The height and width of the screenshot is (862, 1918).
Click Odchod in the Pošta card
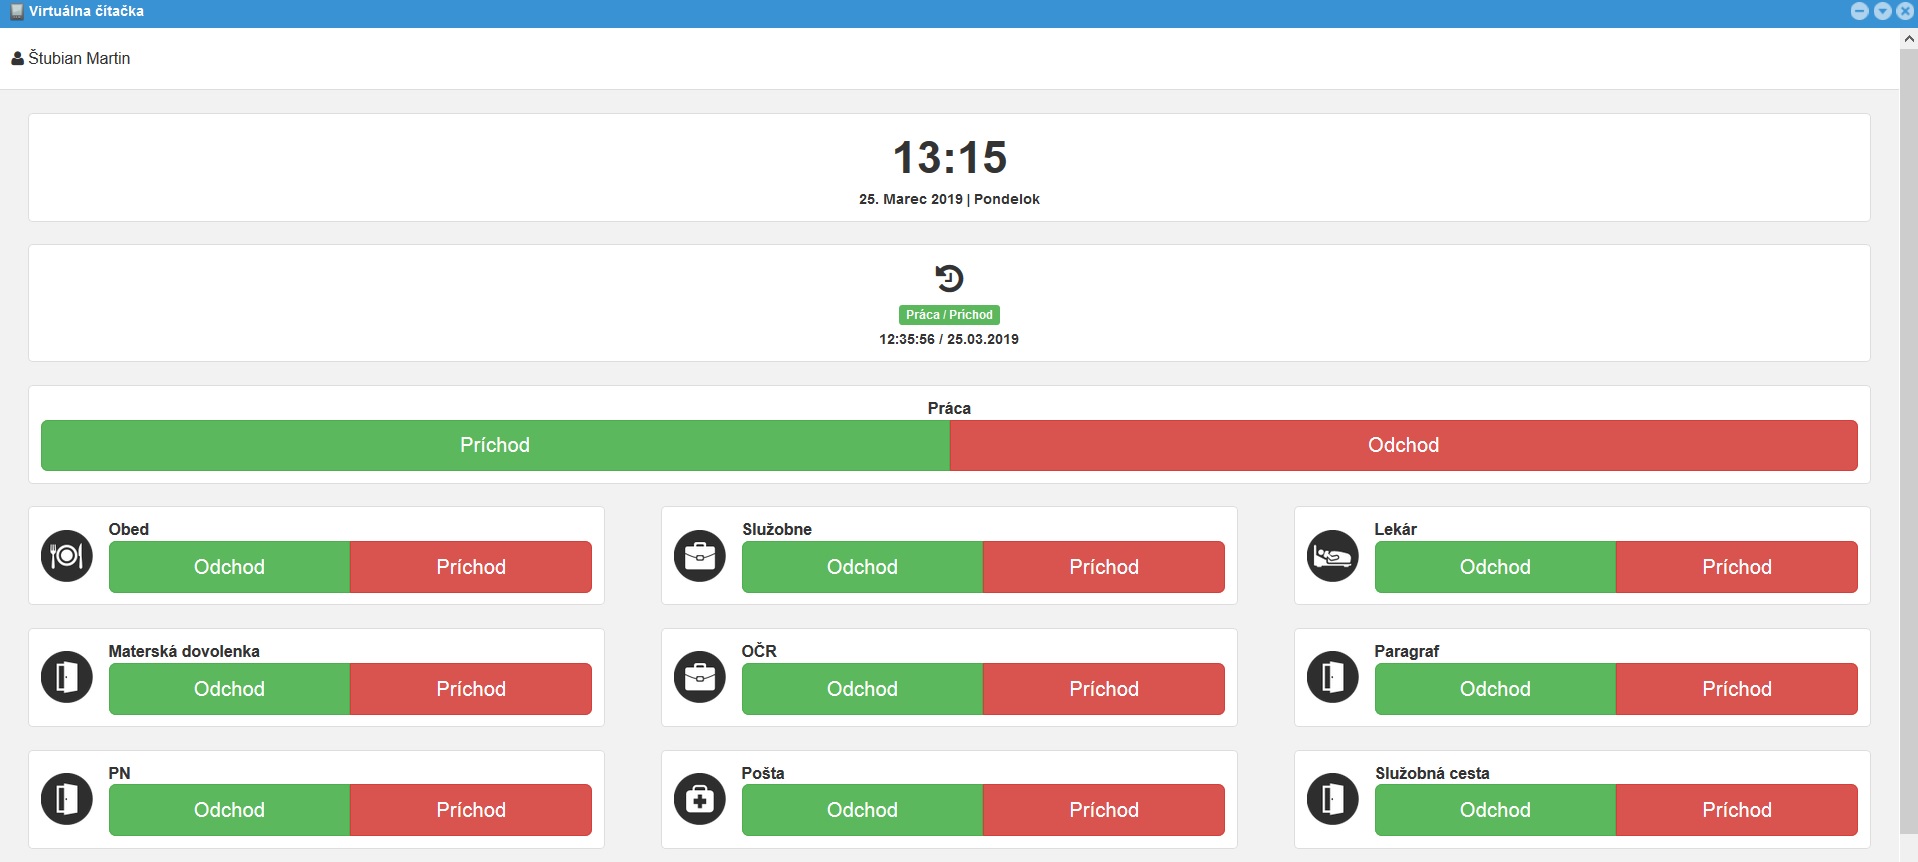pos(862,810)
